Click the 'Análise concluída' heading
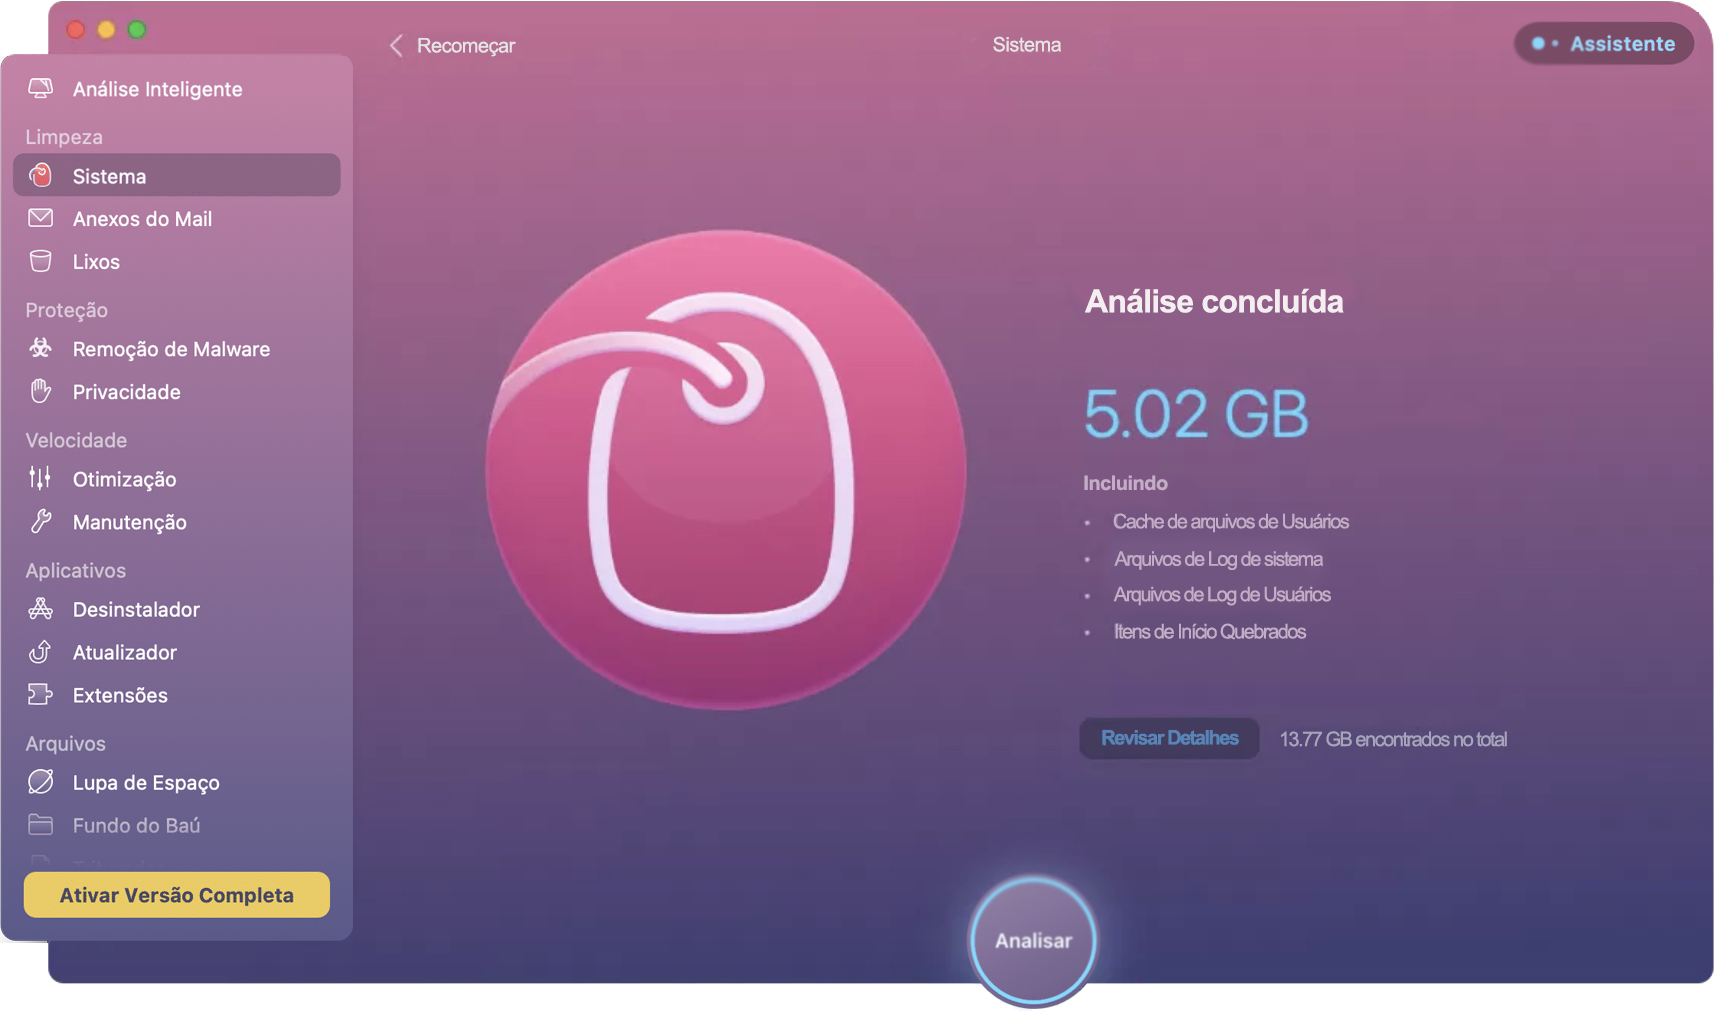Image resolution: width=1714 pixels, height=1014 pixels. (x=1214, y=301)
